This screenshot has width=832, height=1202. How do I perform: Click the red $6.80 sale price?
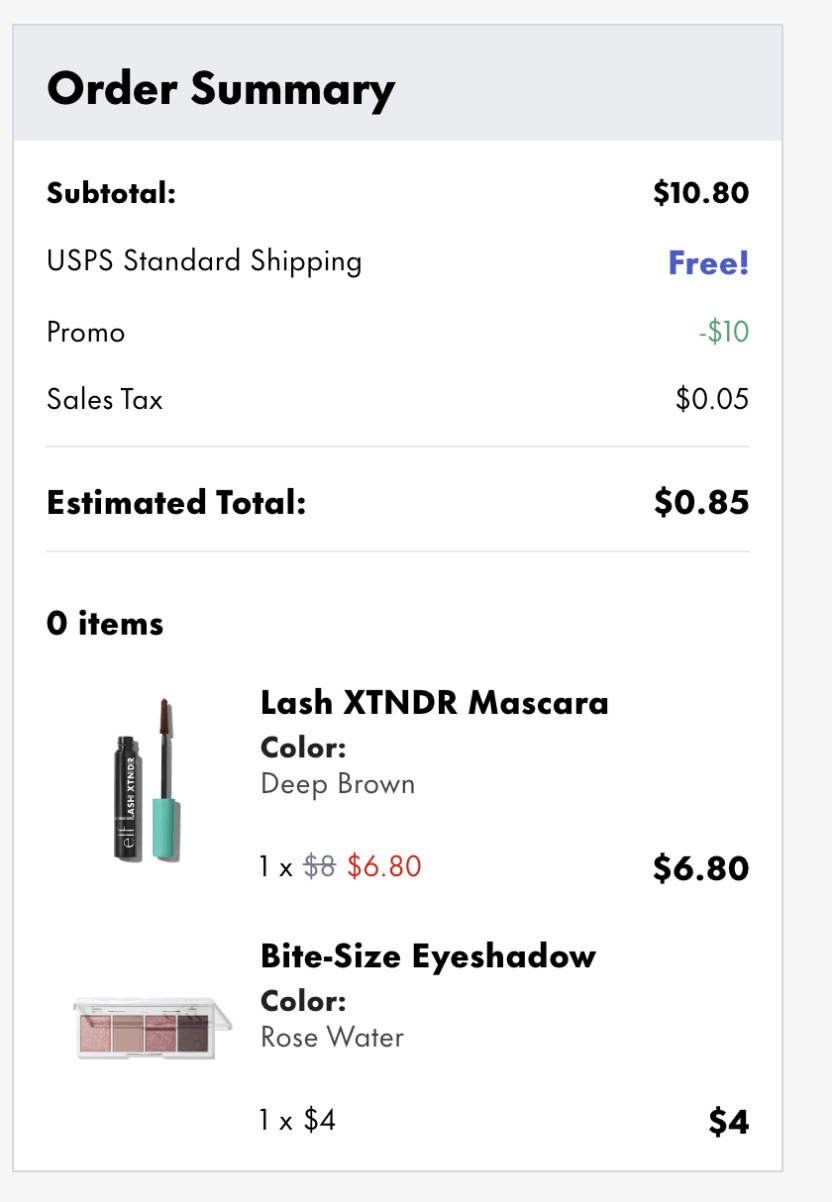click(x=384, y=866)
